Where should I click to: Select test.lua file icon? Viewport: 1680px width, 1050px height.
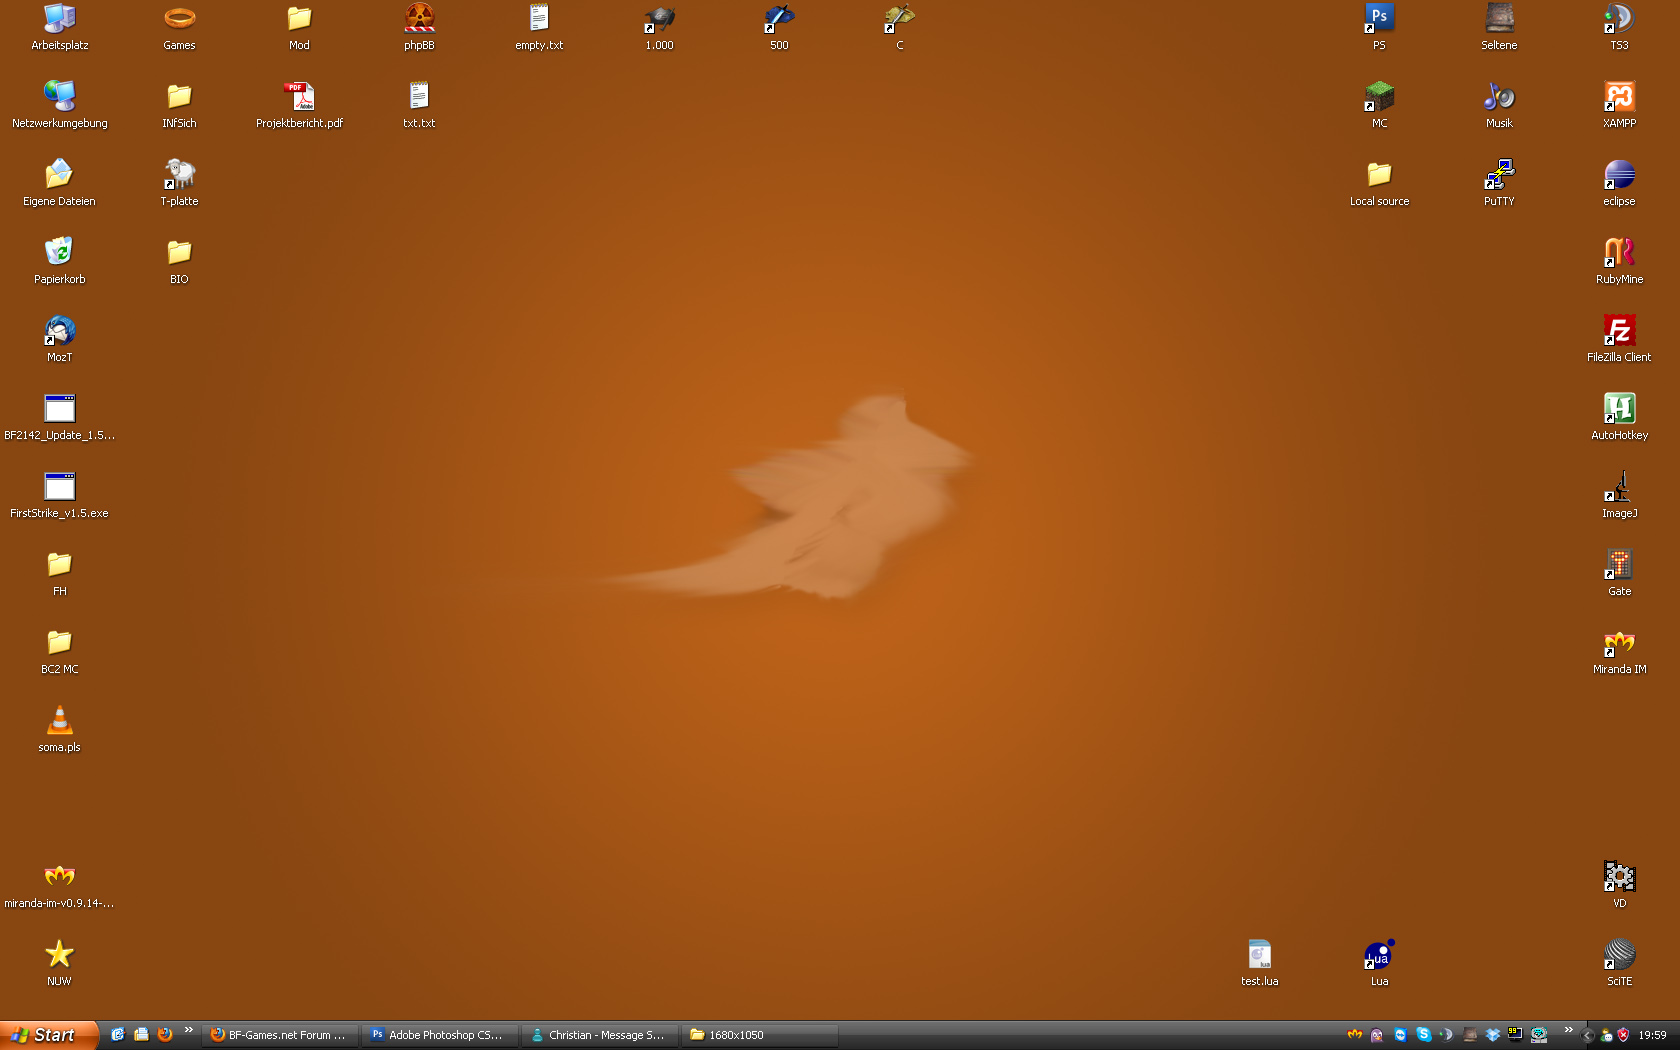click(x=1260, y=962)
